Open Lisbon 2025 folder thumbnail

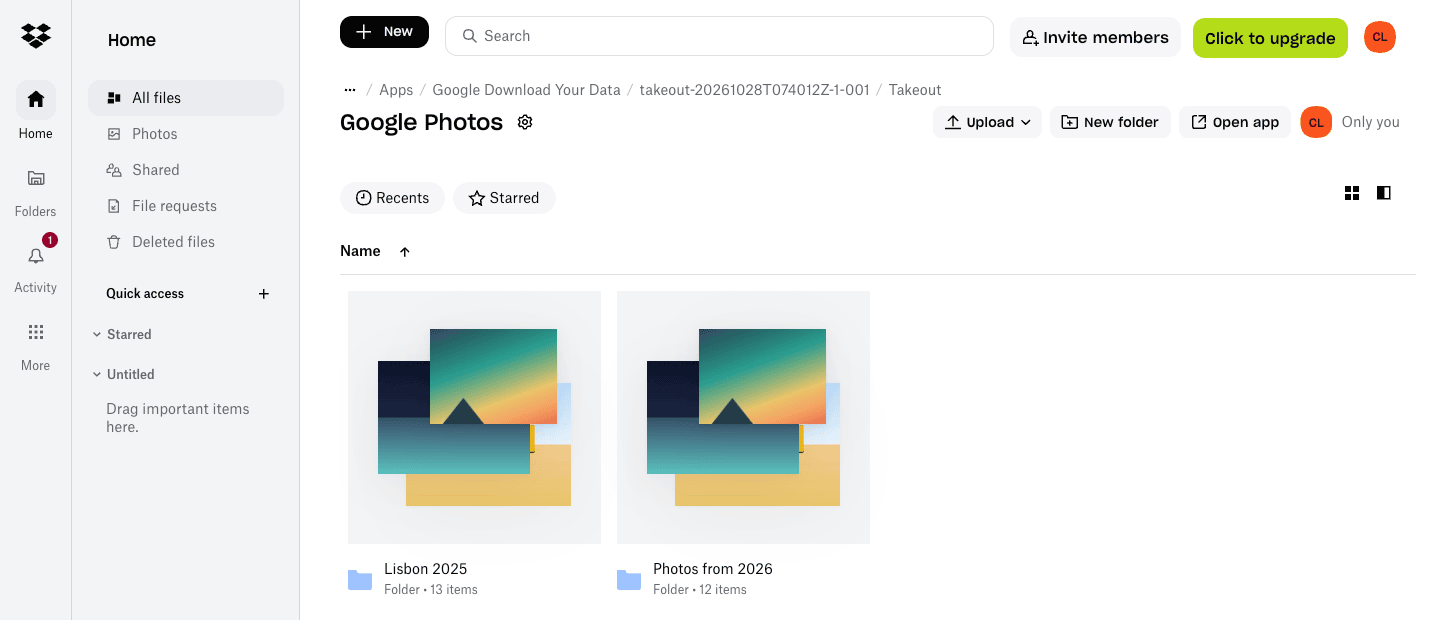point(474,417)
